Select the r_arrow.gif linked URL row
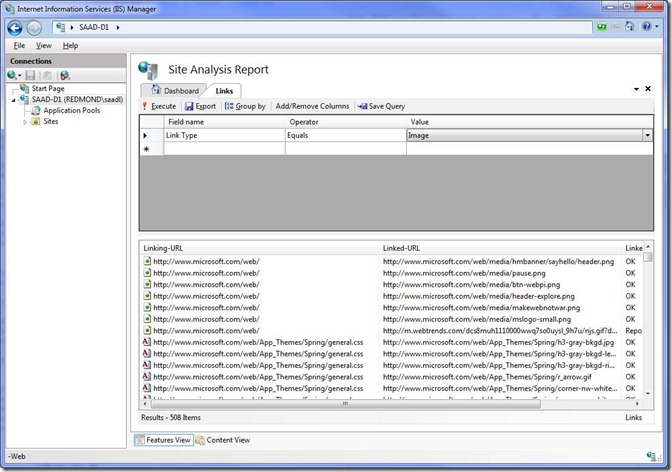This screenshot has height=472, width=672. [487, 377]
